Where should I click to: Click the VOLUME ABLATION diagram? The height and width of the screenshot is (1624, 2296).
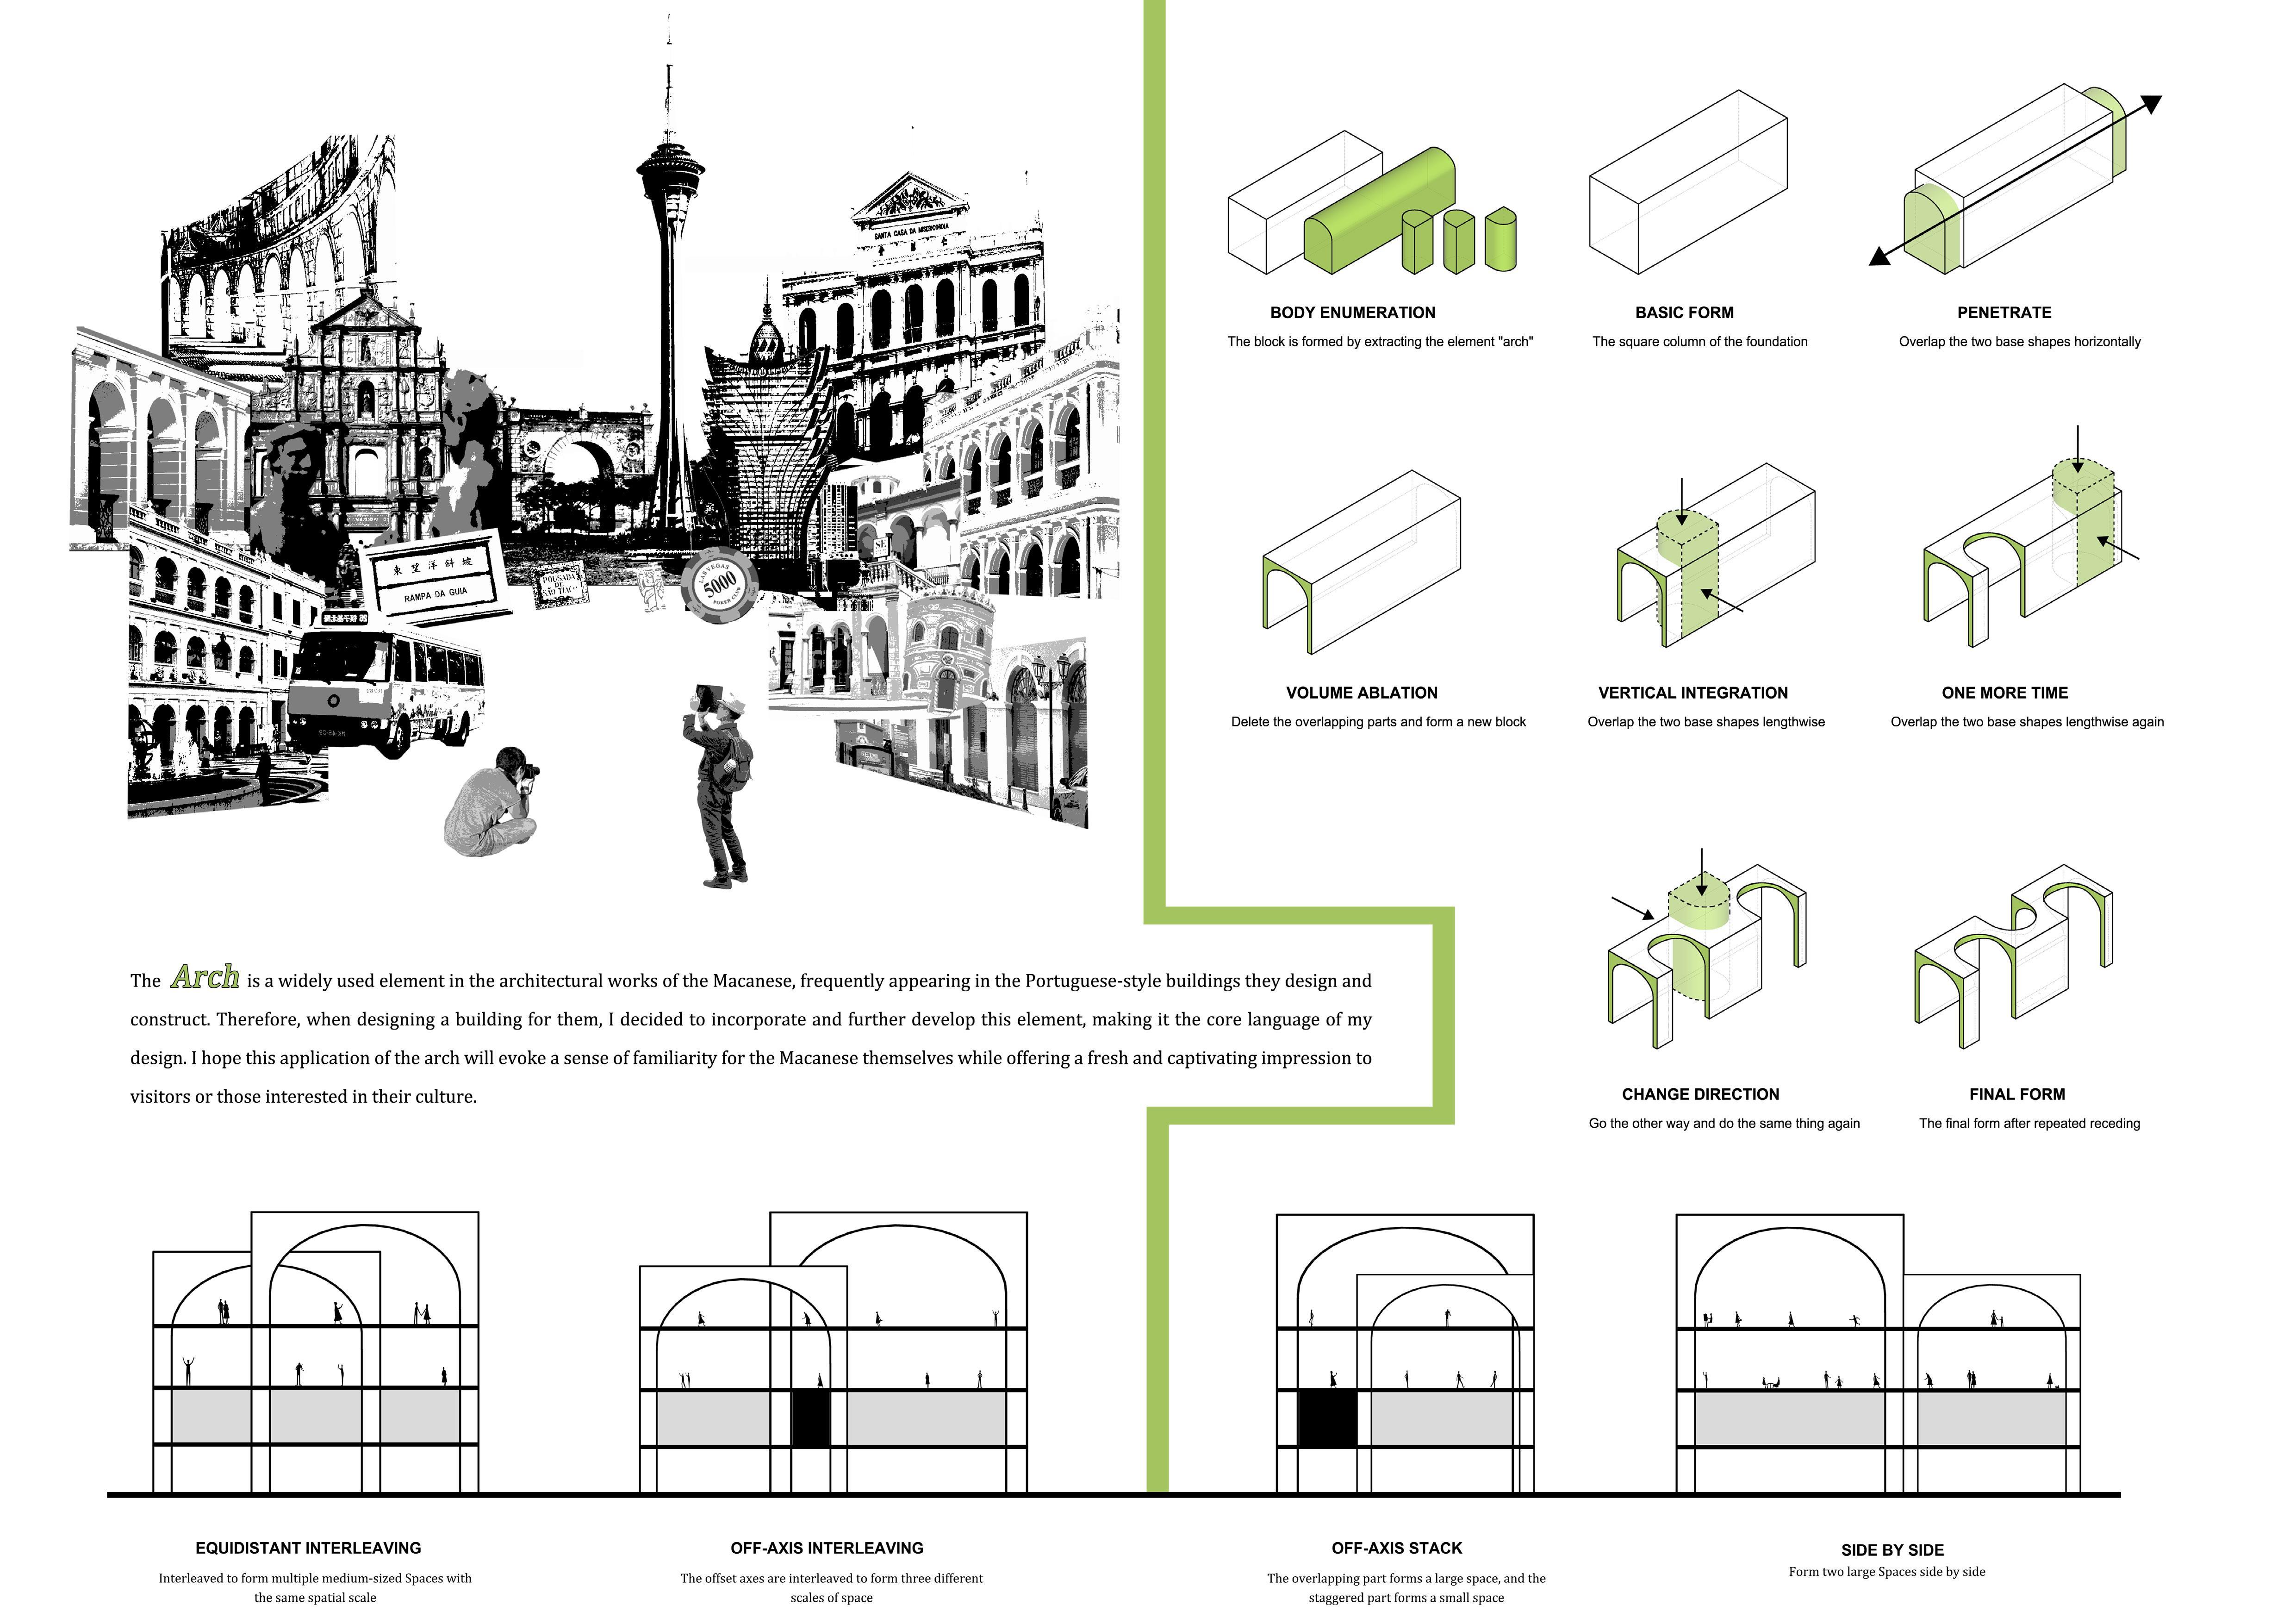(1361, 563)
